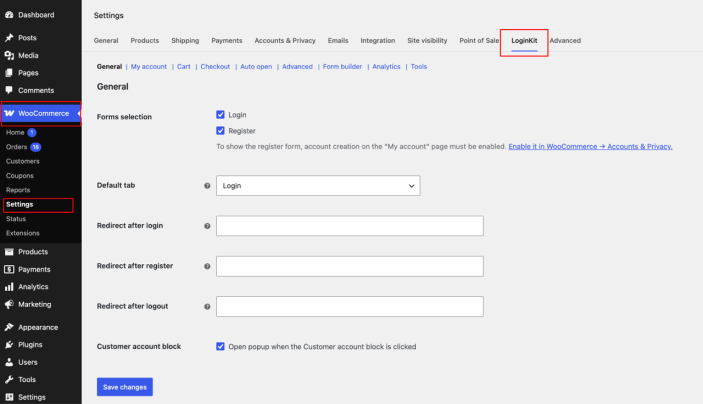Follow Enable it in WooCommerce Accounts & Privacy link
The height and width of the screenshot is (404, 703).
click(590, 146)
